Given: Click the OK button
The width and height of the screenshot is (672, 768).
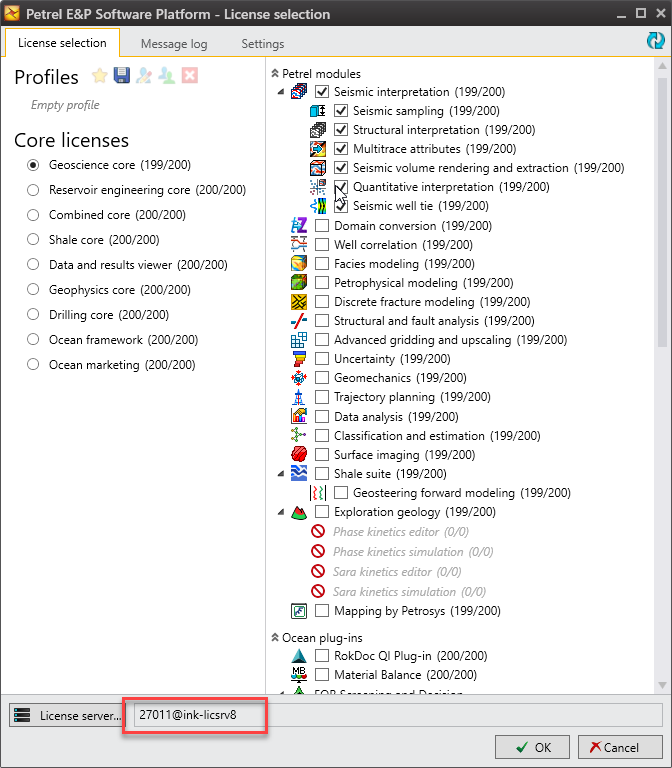Looking at the screenshot, I should pyautogui.click(x=532, y=747).
